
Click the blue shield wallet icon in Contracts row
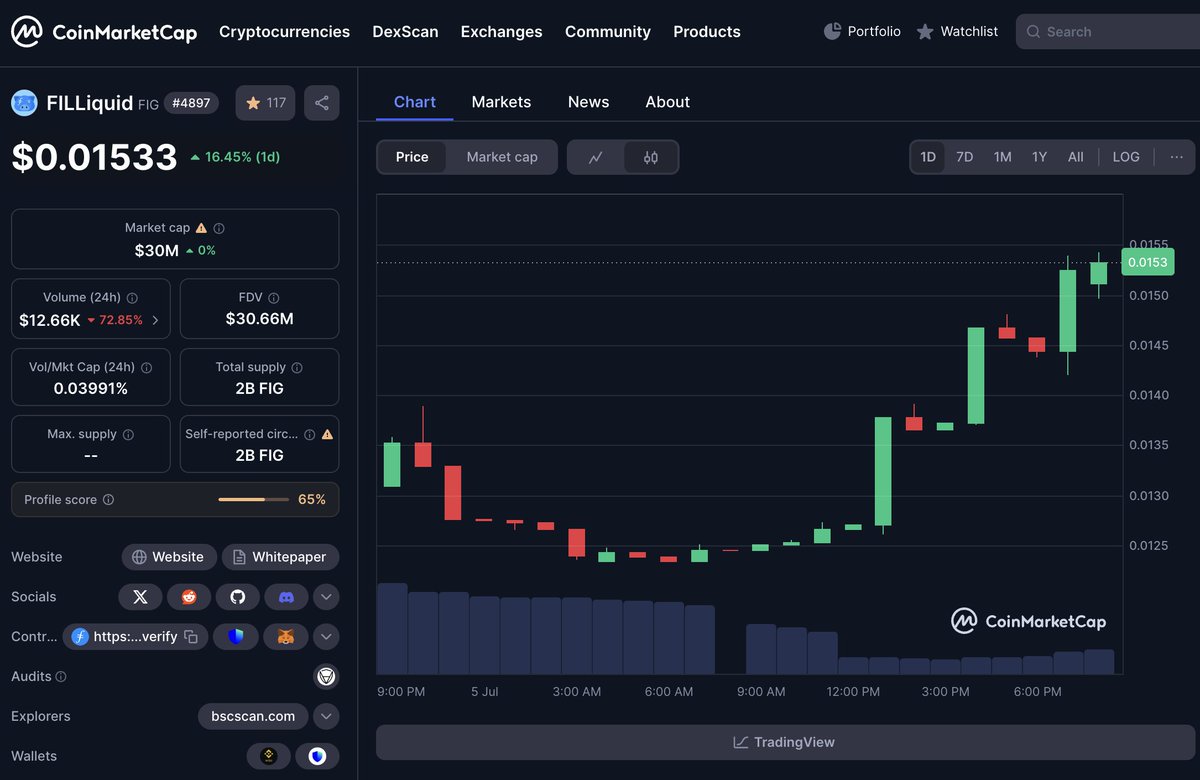point(236,636)
